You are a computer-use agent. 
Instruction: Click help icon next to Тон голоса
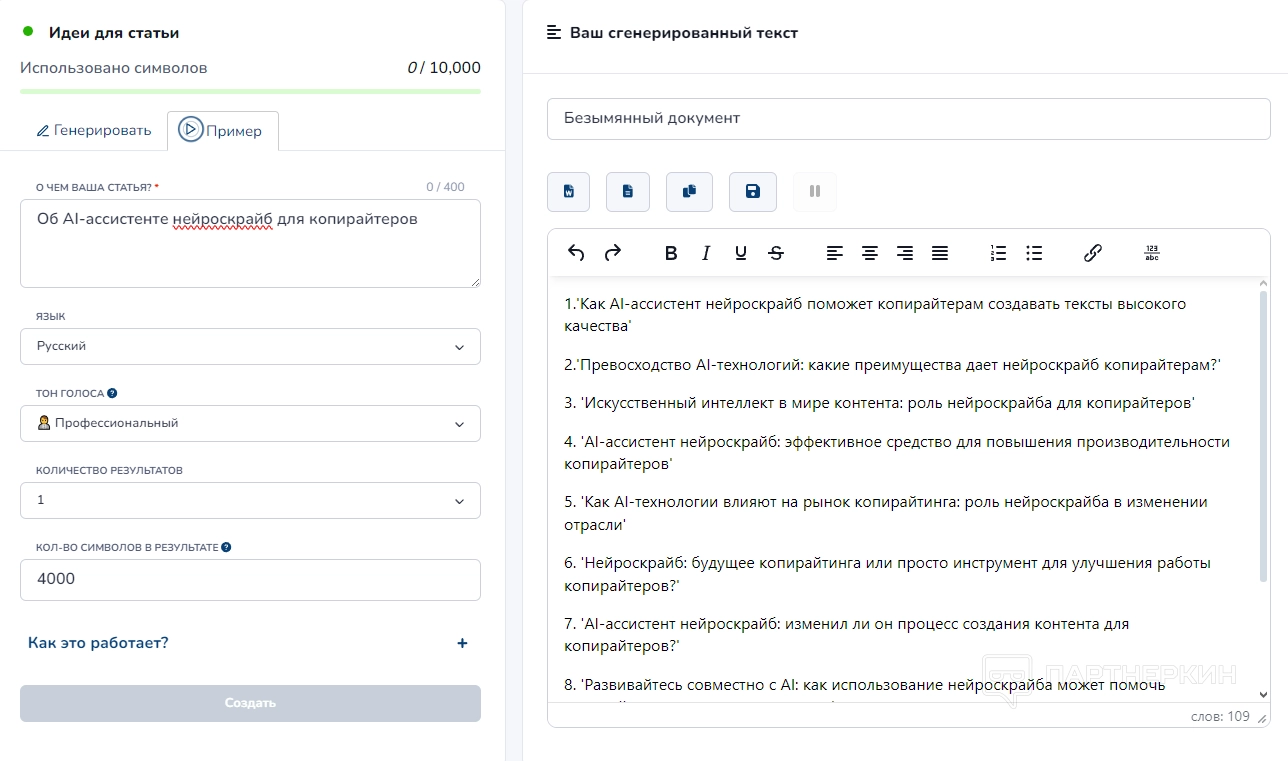112,394
